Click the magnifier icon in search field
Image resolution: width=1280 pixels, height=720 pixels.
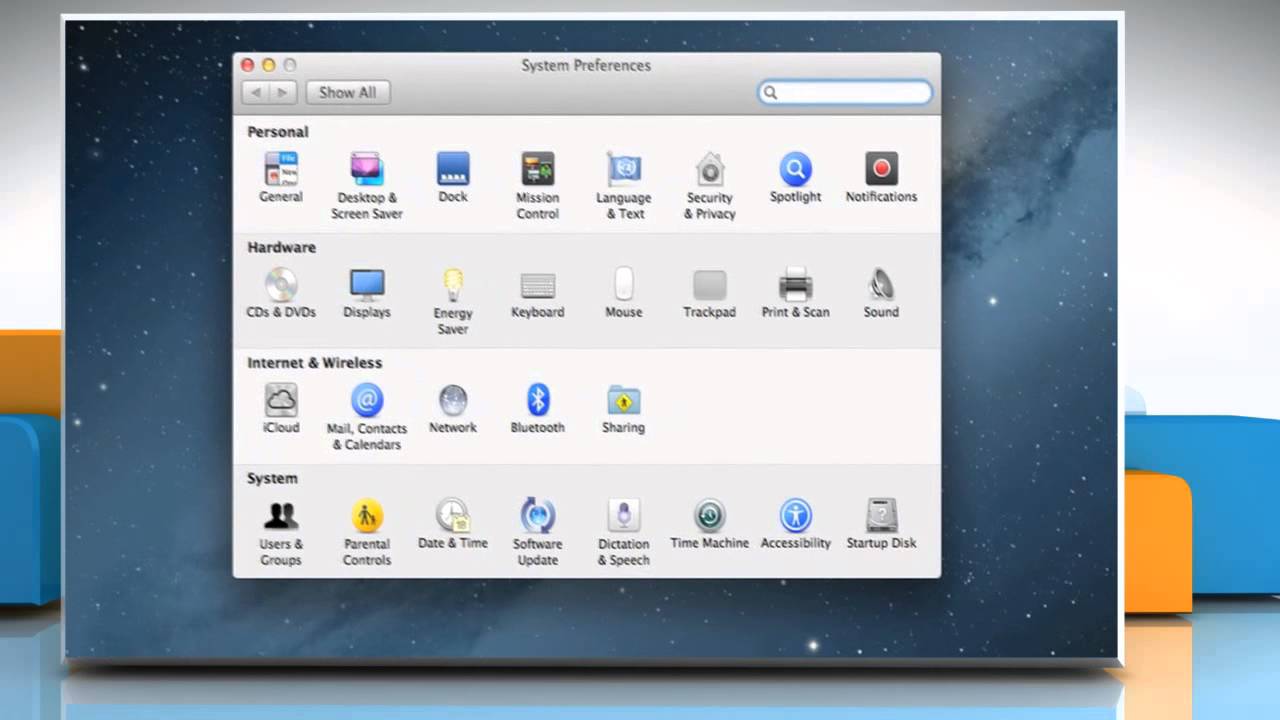point(770,92)
